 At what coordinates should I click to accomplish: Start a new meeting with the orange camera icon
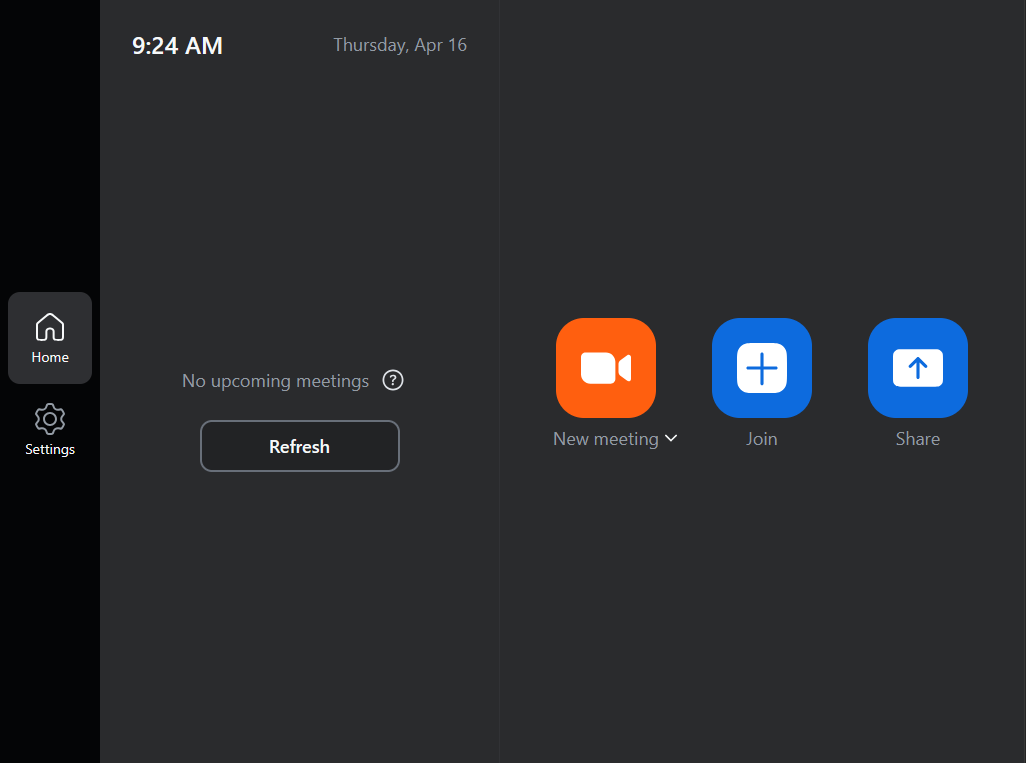coord(605,368)
